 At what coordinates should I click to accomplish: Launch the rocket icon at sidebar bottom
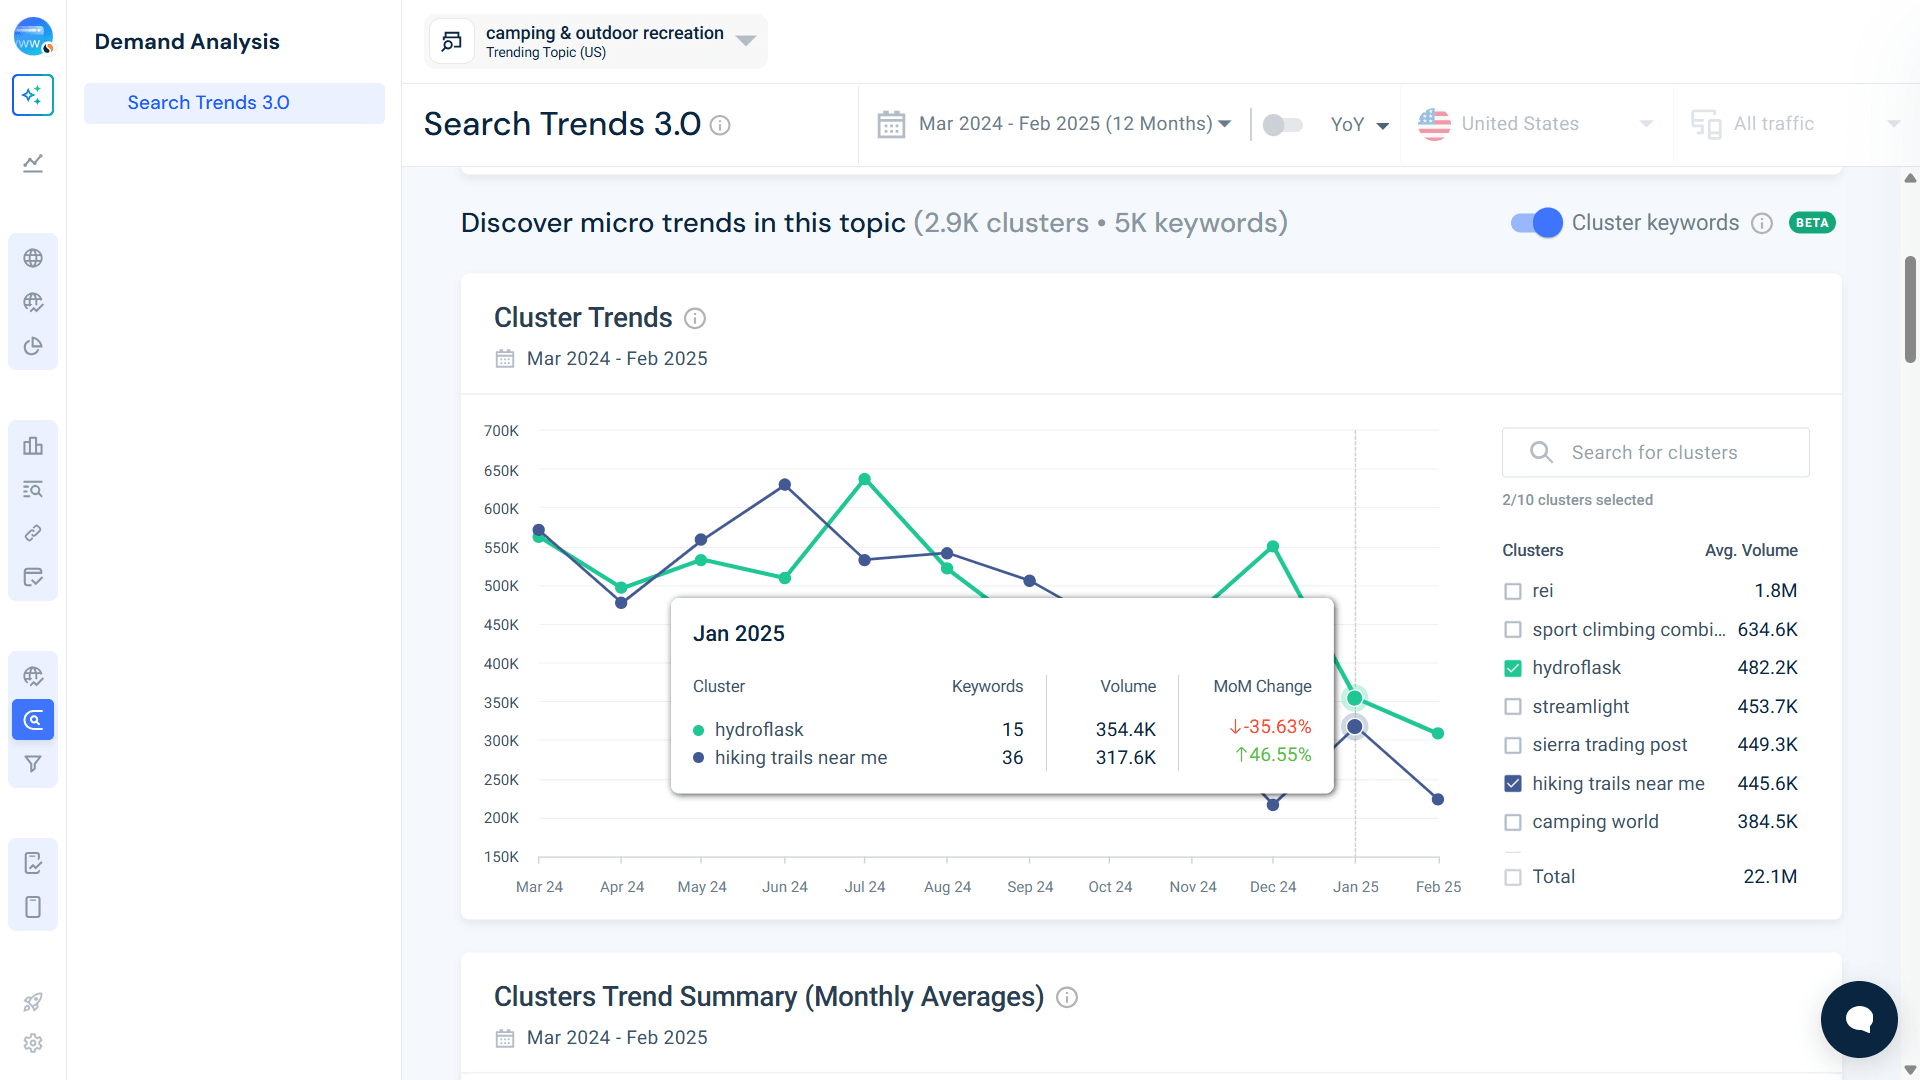click(x=33, y=1002)
